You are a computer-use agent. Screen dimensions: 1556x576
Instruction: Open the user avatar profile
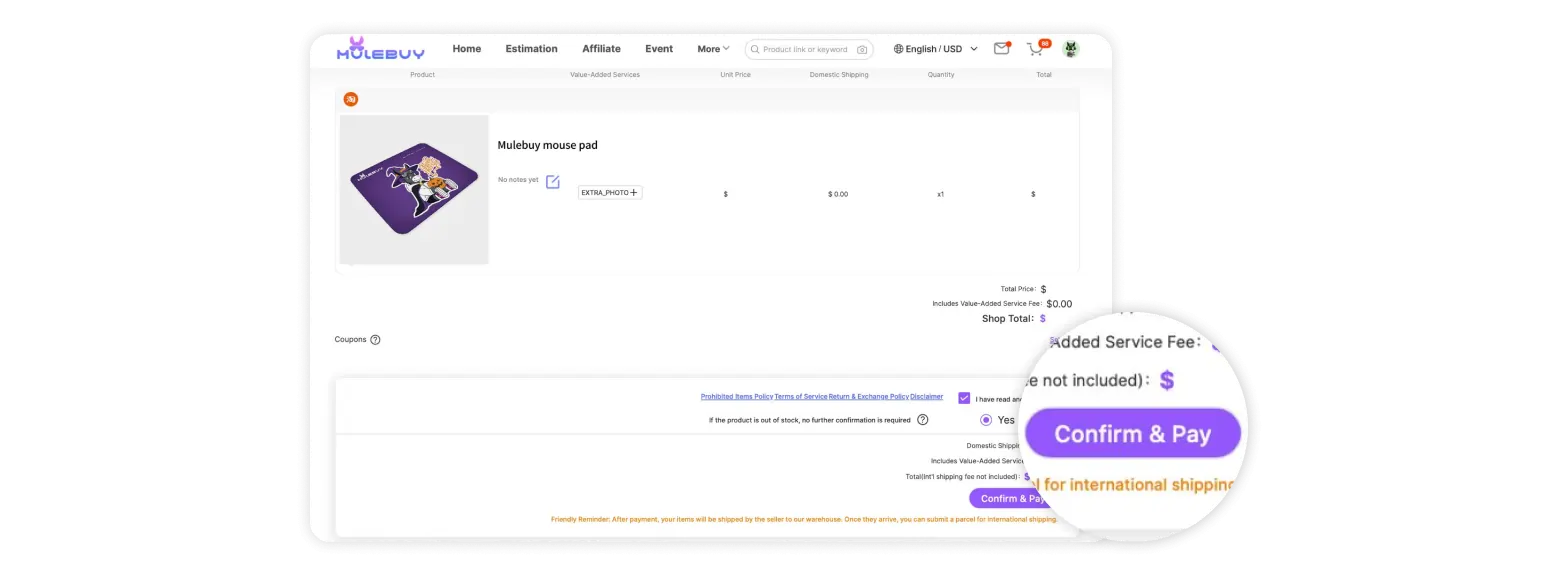[1071, 48]
